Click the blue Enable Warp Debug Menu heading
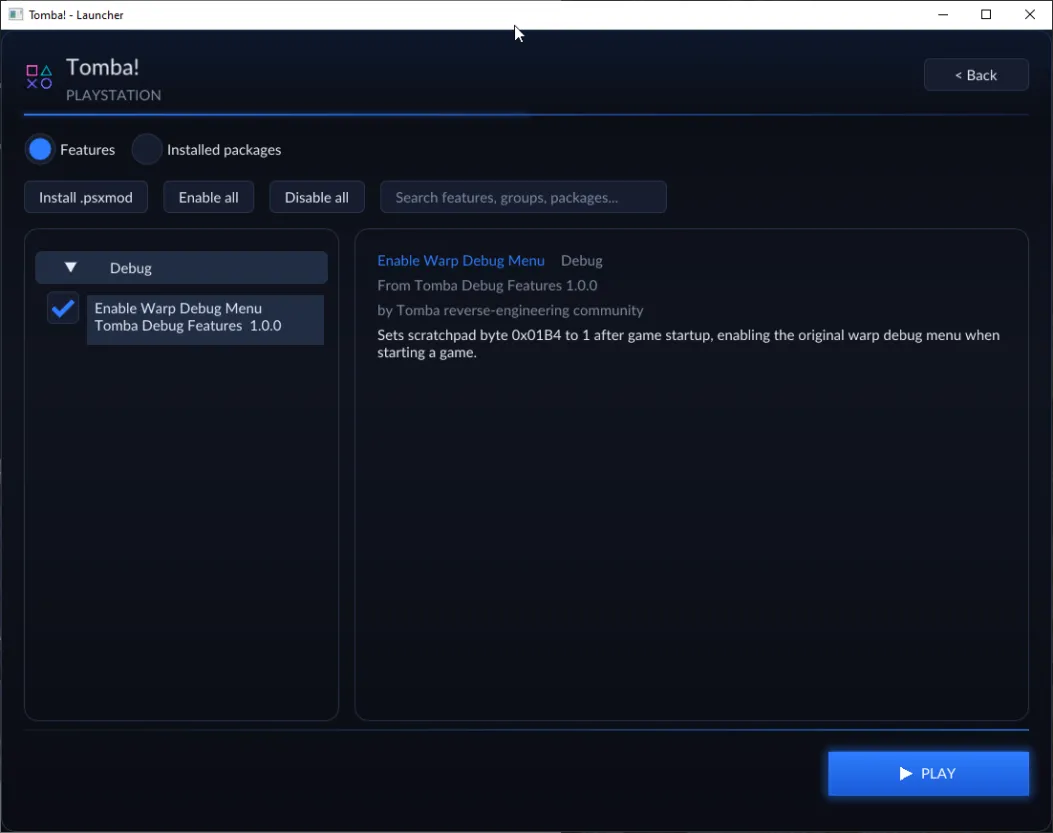This screenshot has height=833, width=1053. (x=461, y=261)
